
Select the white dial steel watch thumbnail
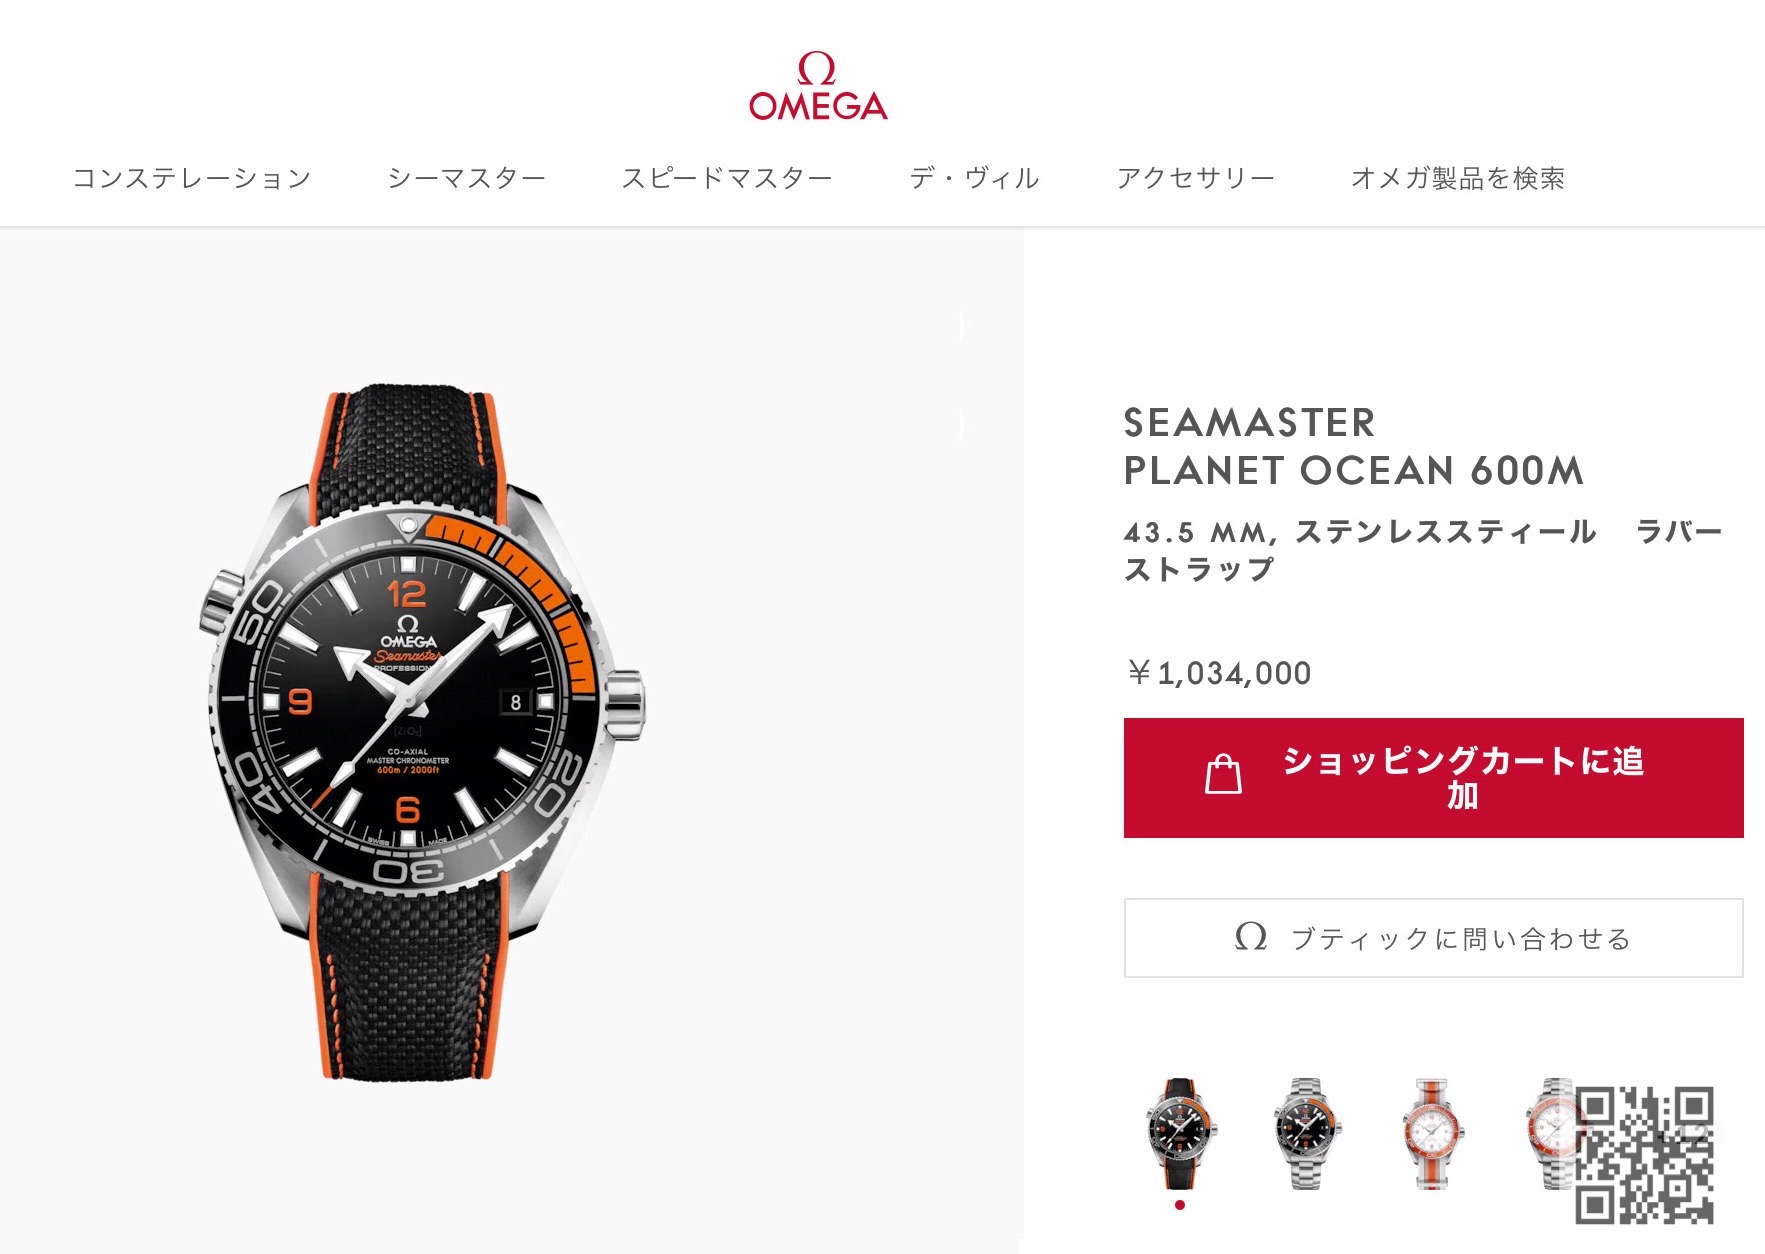[1551, 1133]
